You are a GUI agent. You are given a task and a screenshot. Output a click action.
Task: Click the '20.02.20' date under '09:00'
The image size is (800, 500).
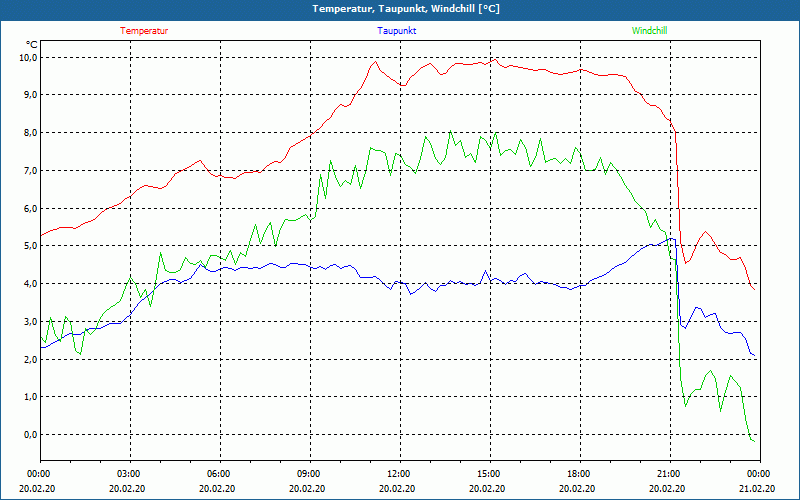pyautogui.click(x=307, y=488)
